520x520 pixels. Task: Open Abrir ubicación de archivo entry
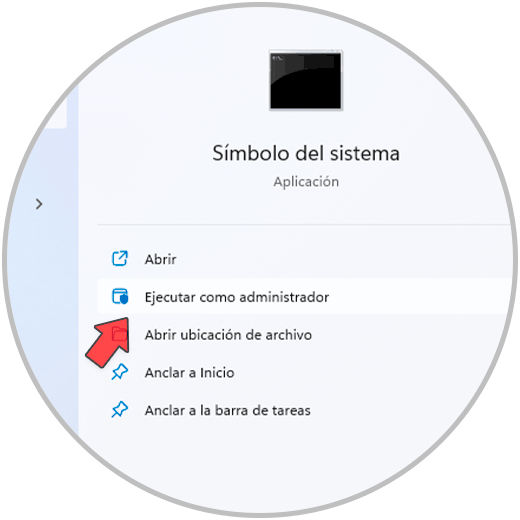click(x=228, y=335)
